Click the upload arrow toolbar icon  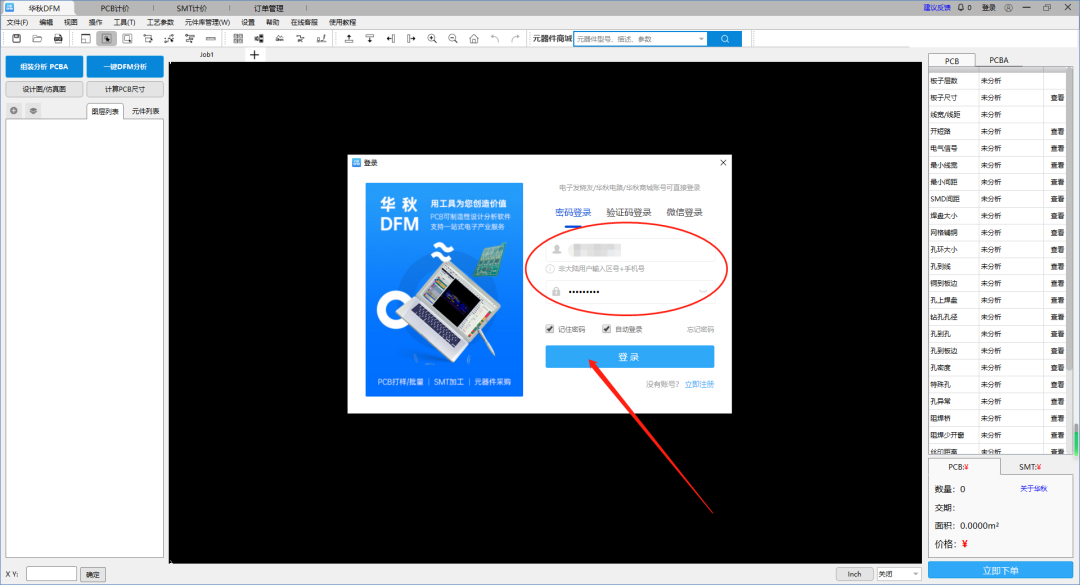point(349,39)
